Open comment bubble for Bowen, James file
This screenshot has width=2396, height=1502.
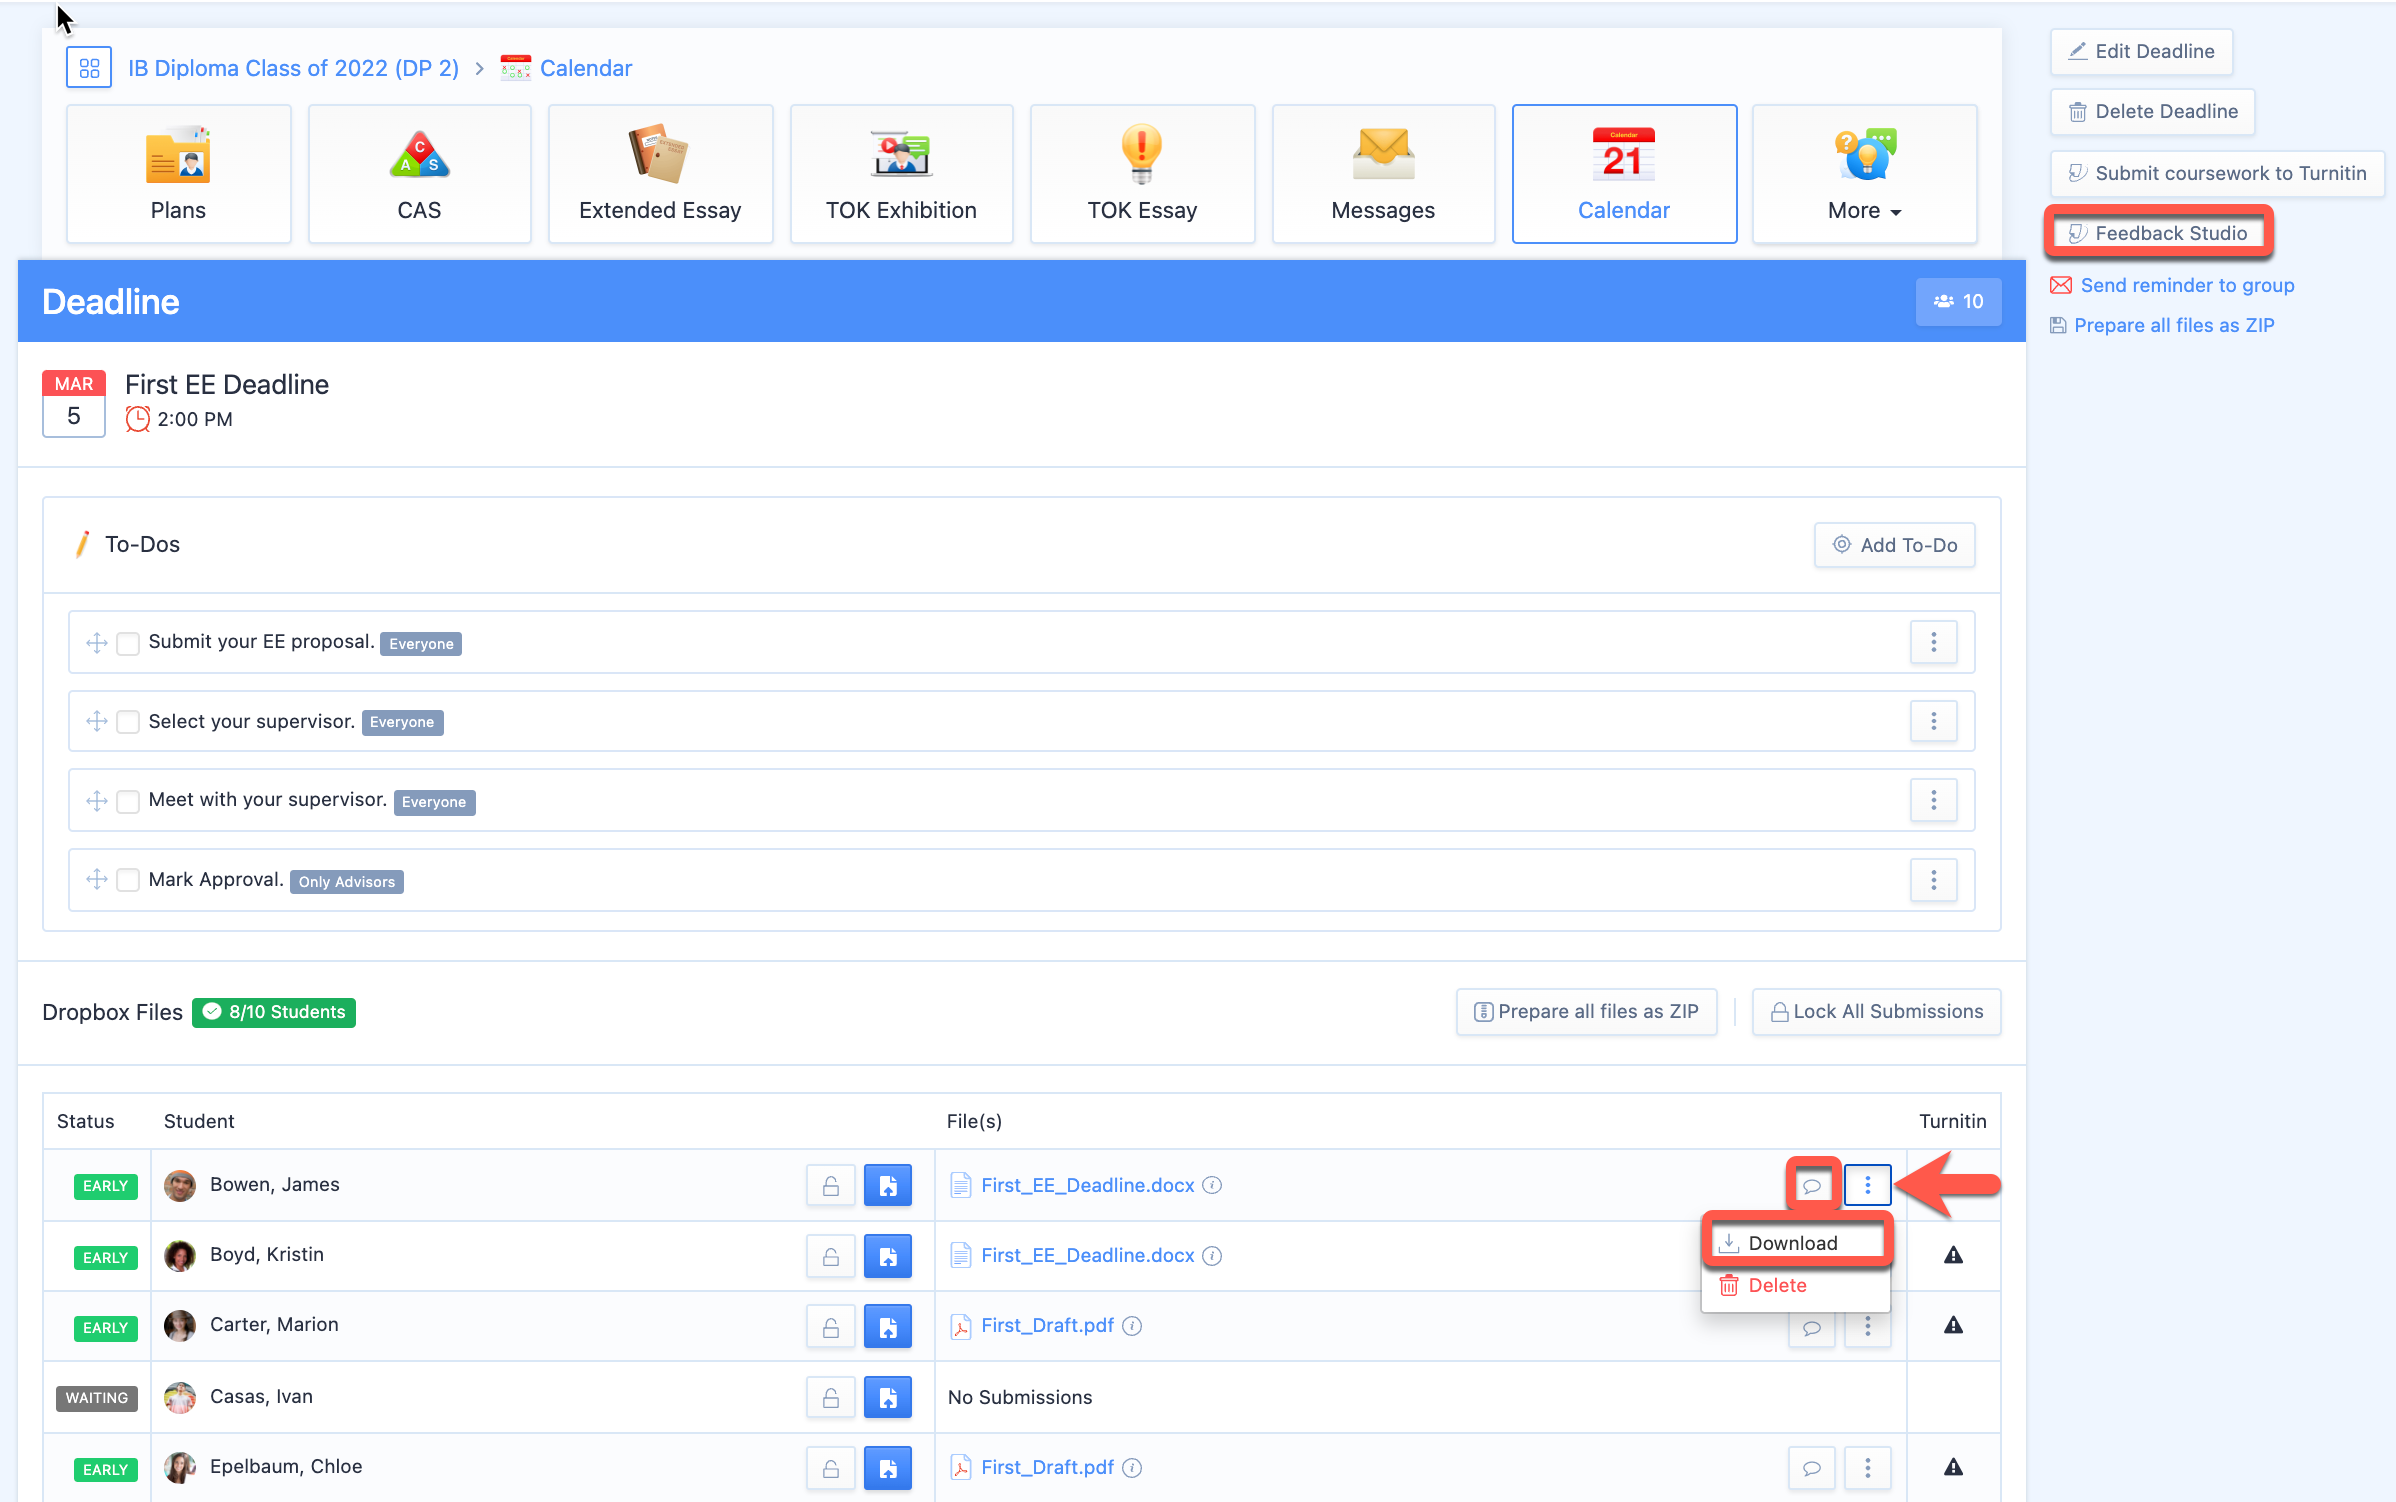pos(1812,1186)
